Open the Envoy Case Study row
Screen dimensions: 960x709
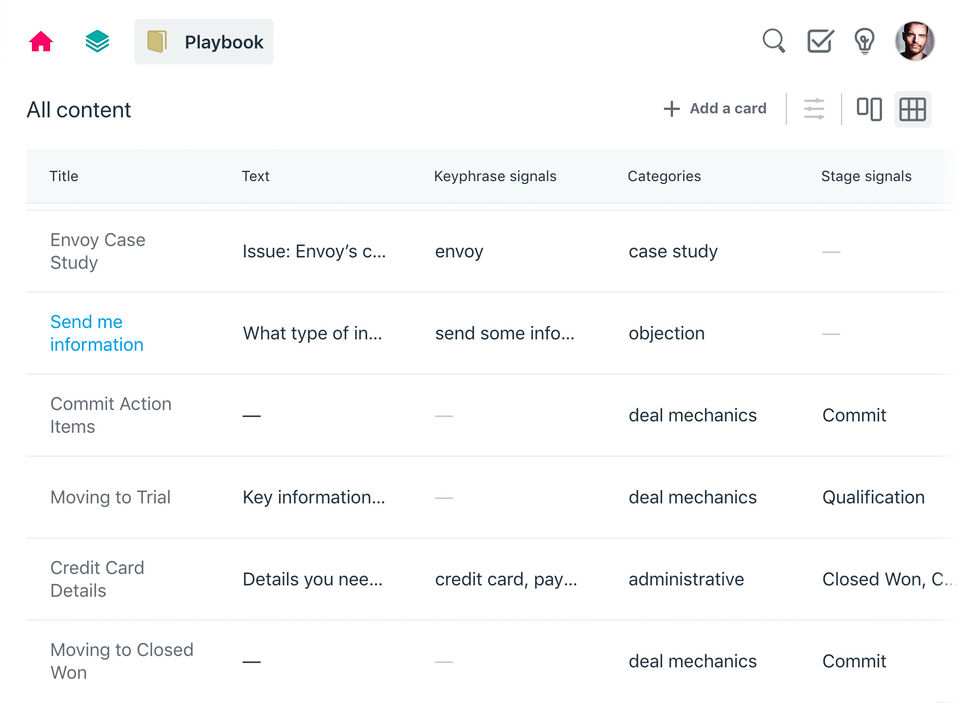point(97,251)
